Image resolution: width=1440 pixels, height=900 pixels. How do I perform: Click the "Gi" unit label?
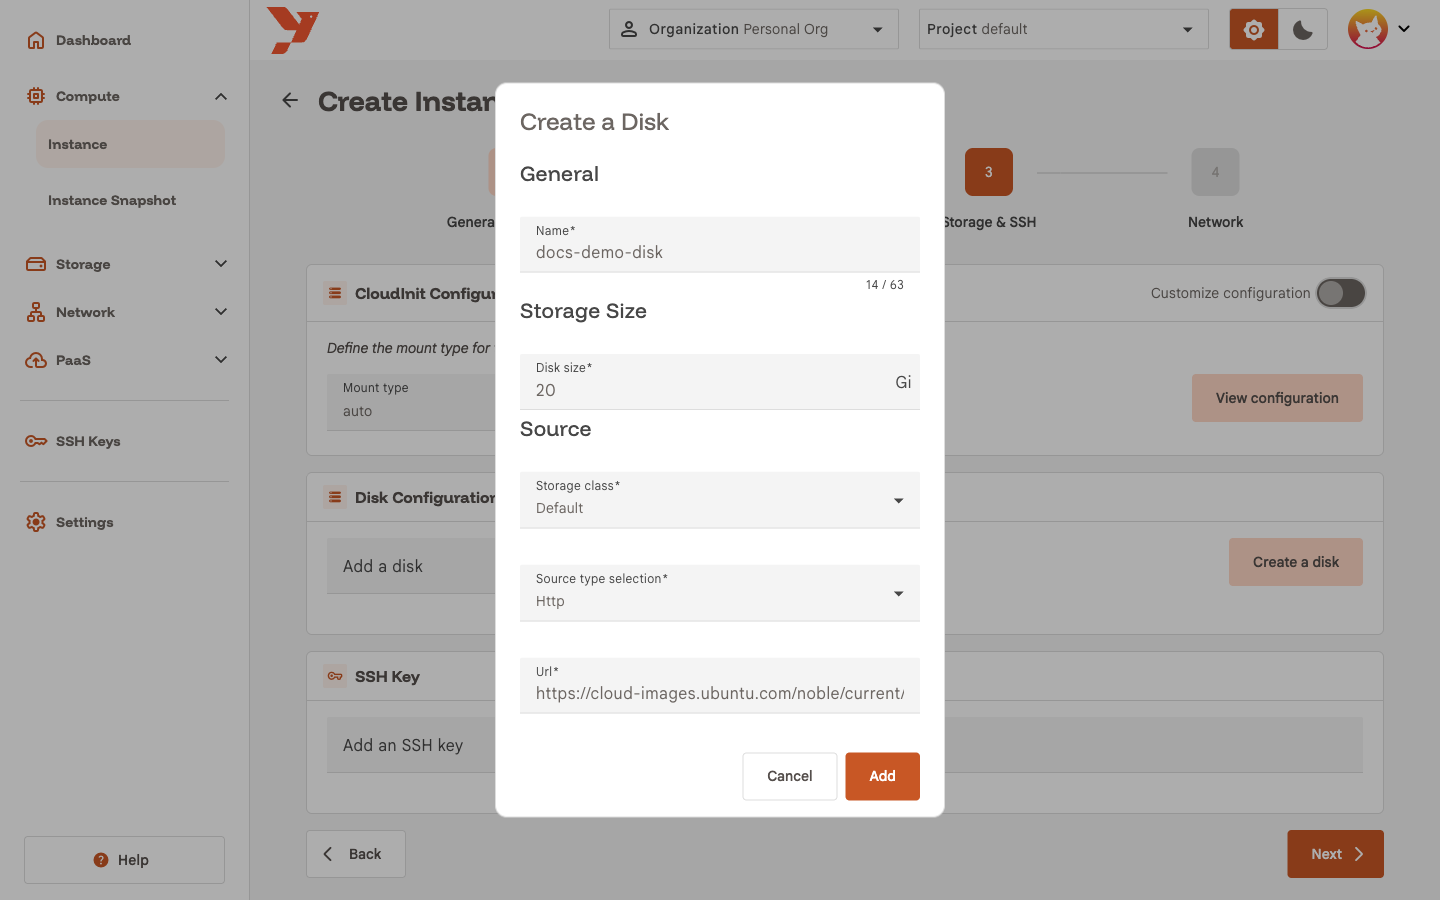pos(903,382)
